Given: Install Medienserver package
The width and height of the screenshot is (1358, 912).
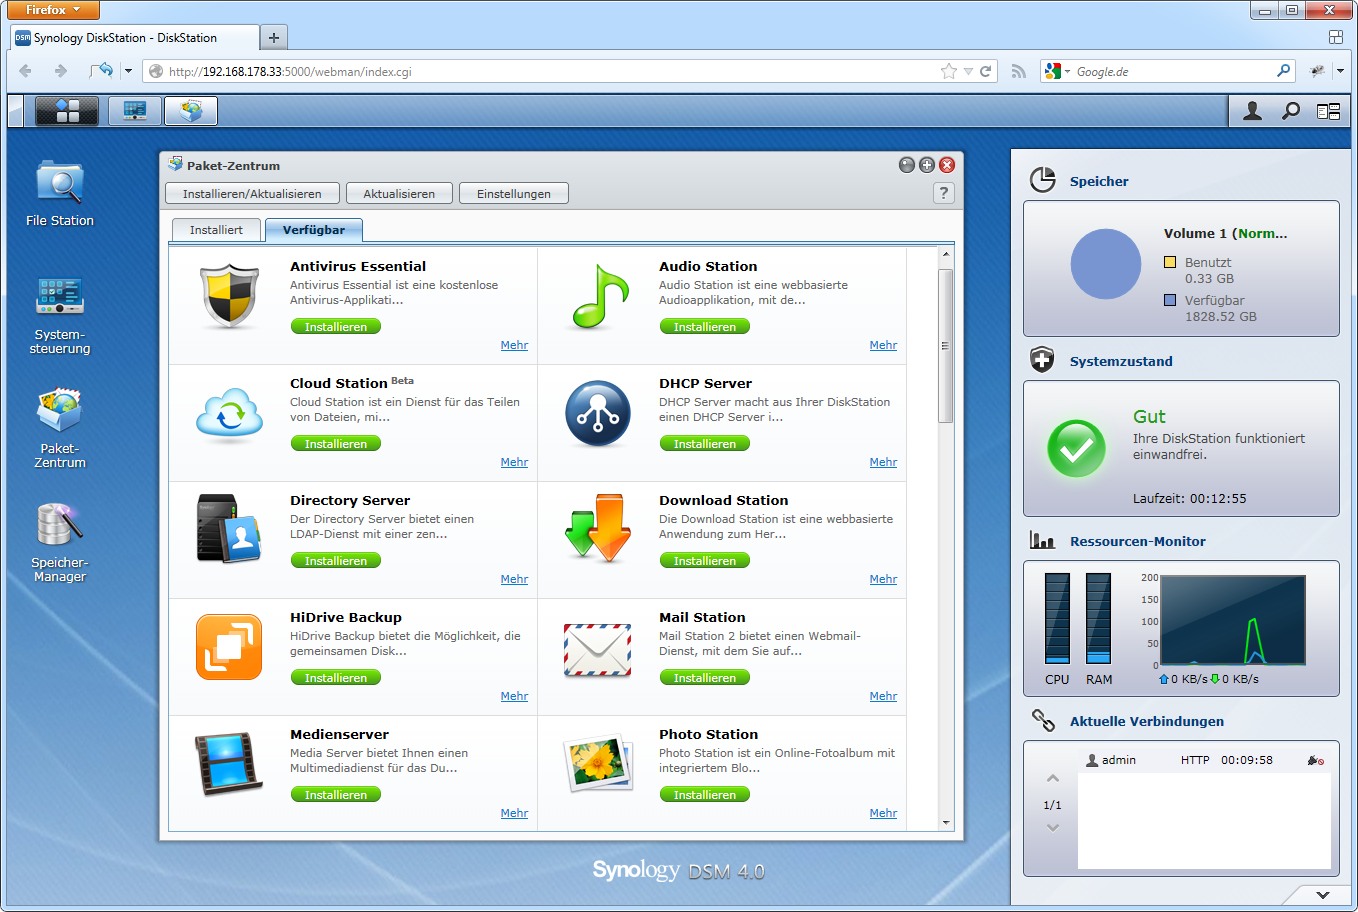Looking at the screenshot, I should tap(336, 795).
